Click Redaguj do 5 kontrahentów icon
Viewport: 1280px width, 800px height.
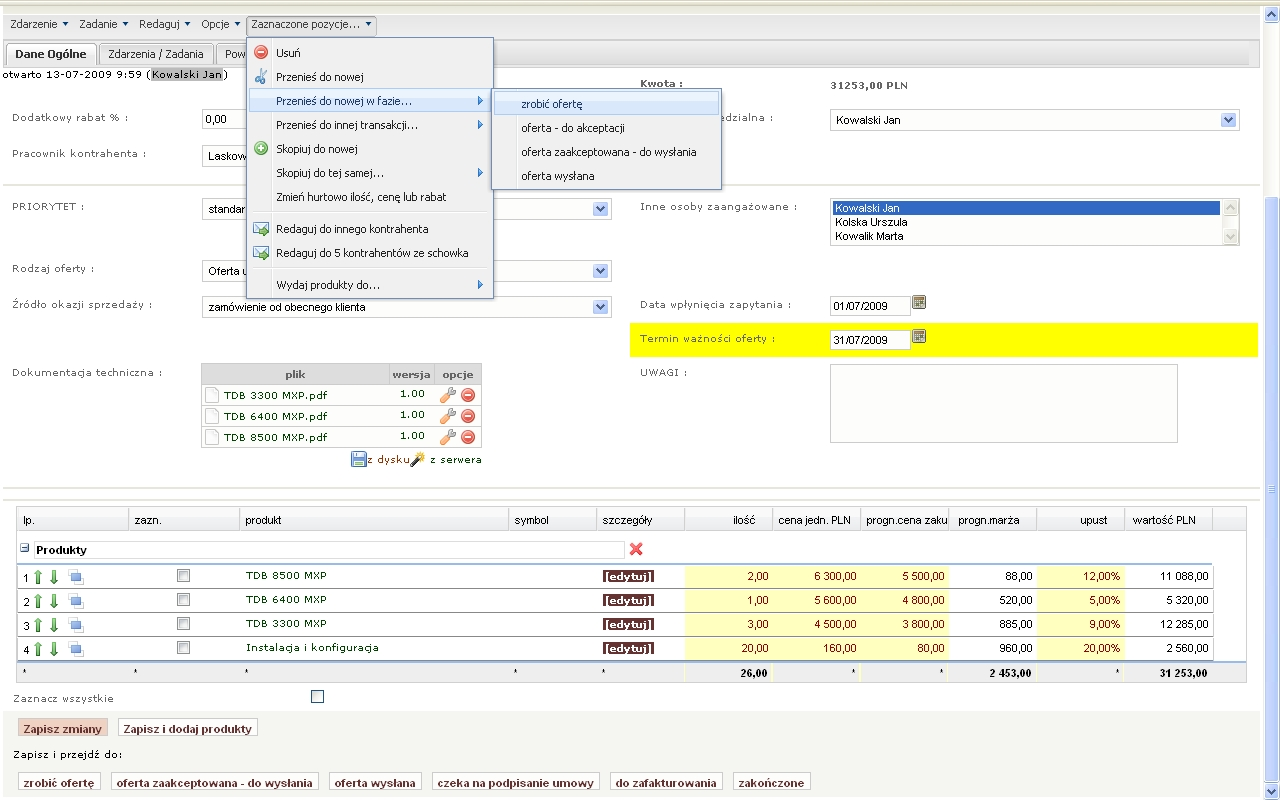tap(261, 253)
